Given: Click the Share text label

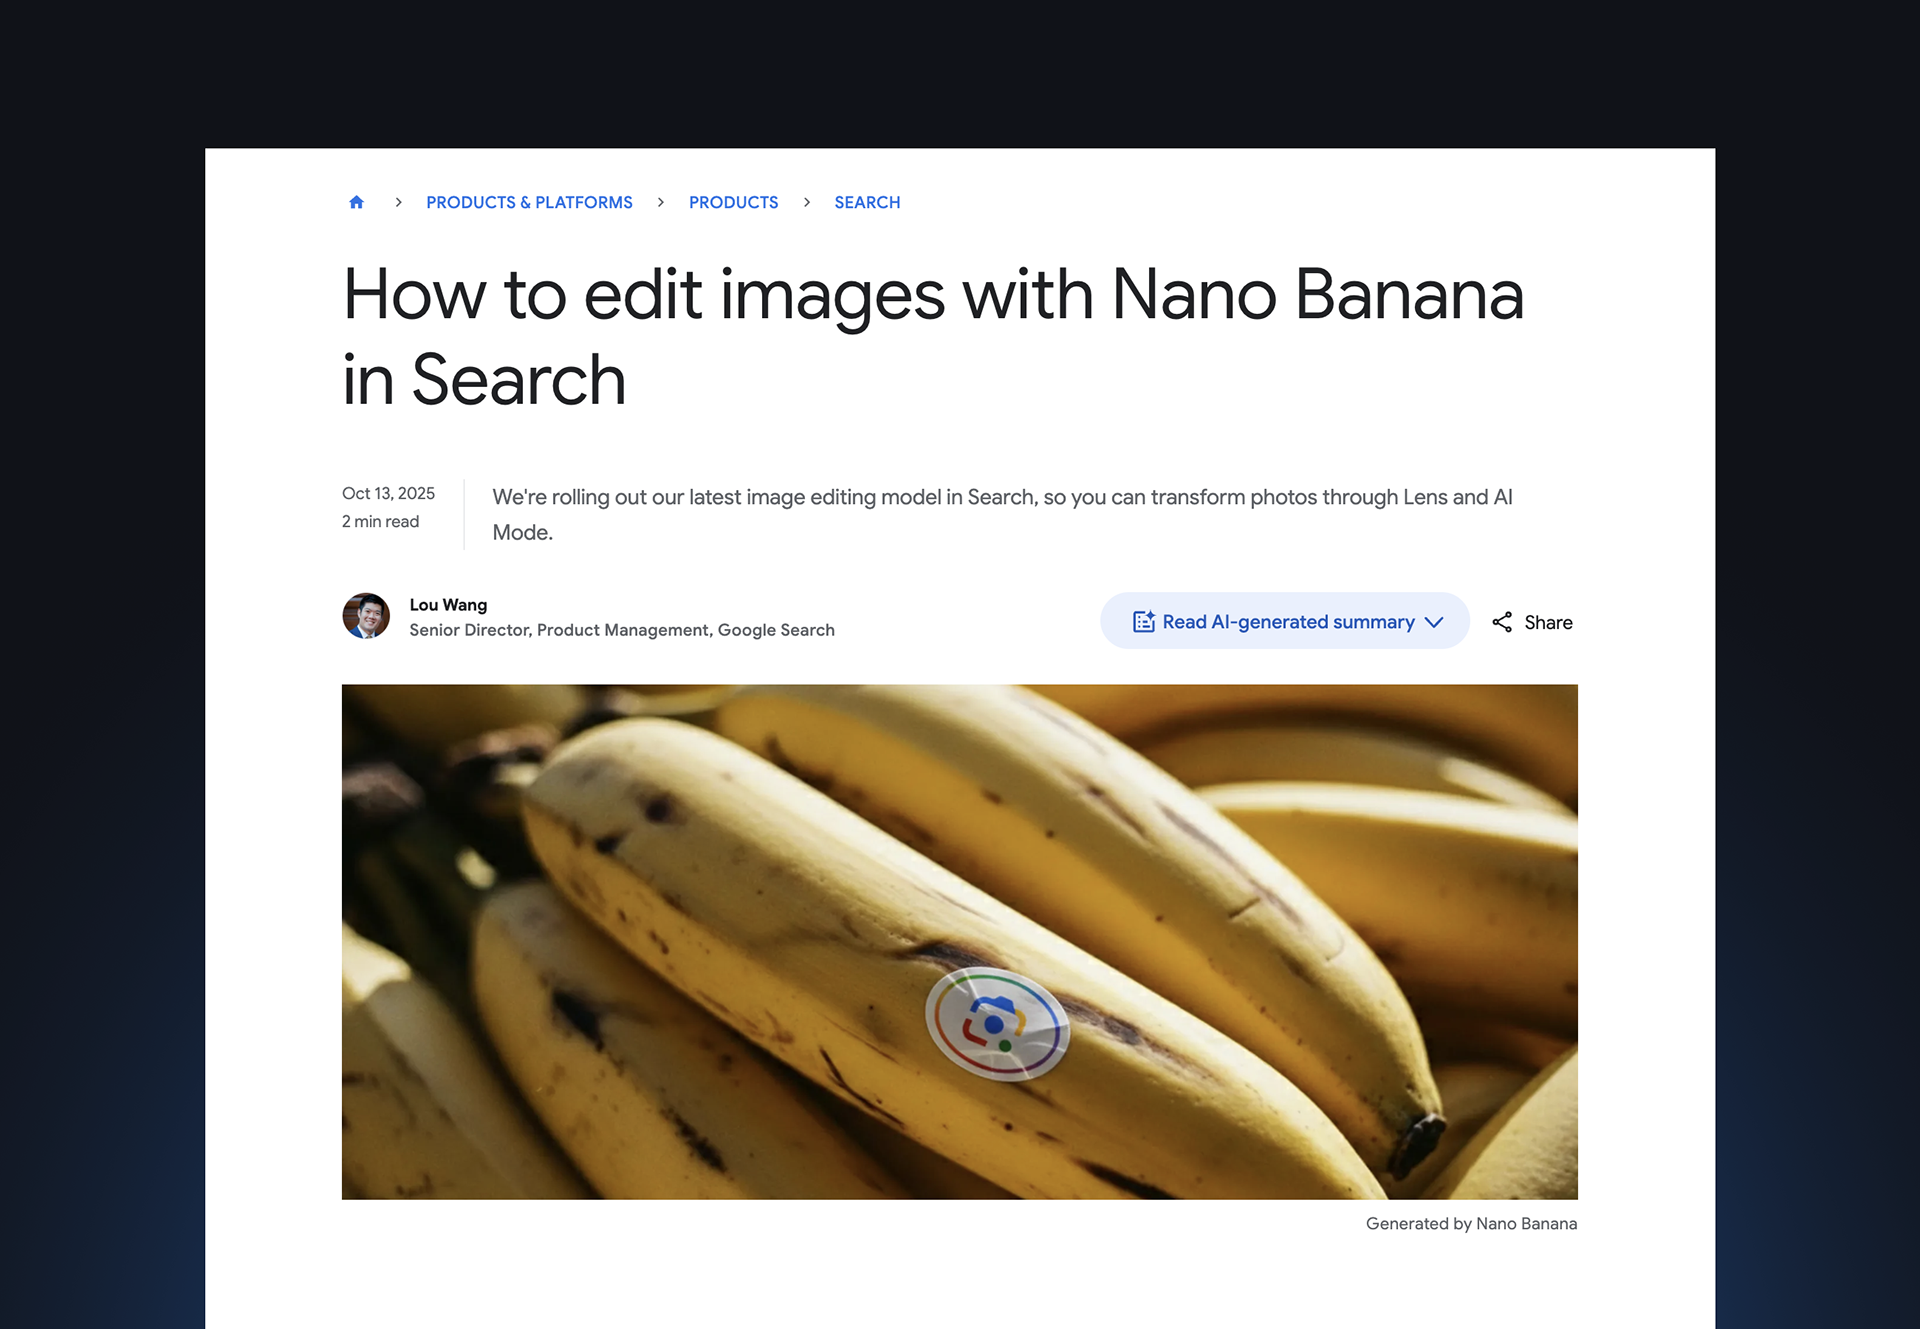Looking at the screenshot, I should point(1548,622).
